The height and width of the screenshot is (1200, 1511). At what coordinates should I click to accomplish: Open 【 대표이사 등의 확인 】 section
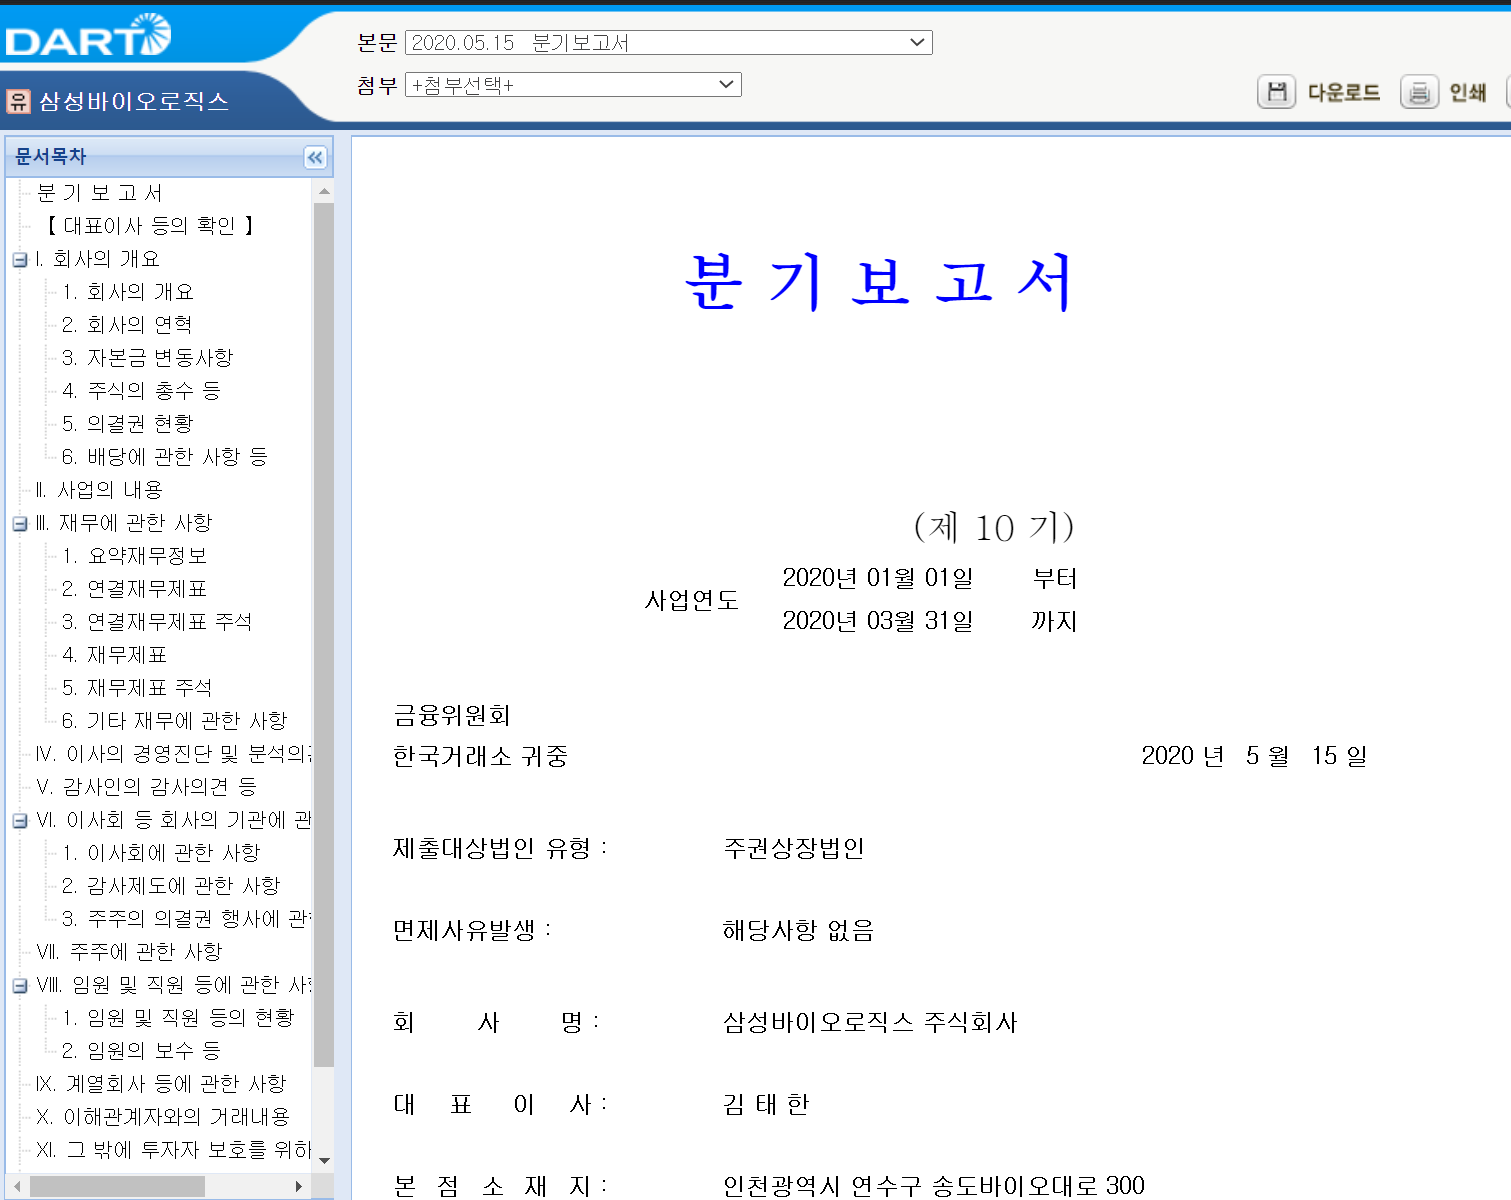click(x=149, y=226)
